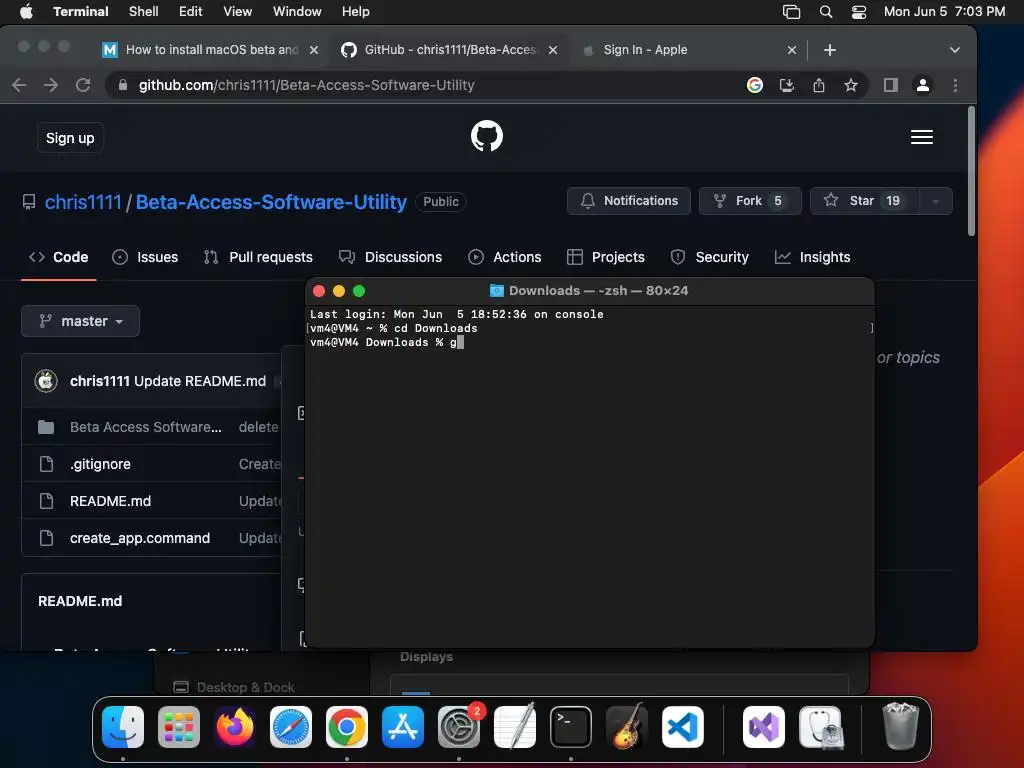Viewport: 1024px width, 768px height.
Task: Click the GitHub page vertical scrollbar
Action: click(971, 171)
